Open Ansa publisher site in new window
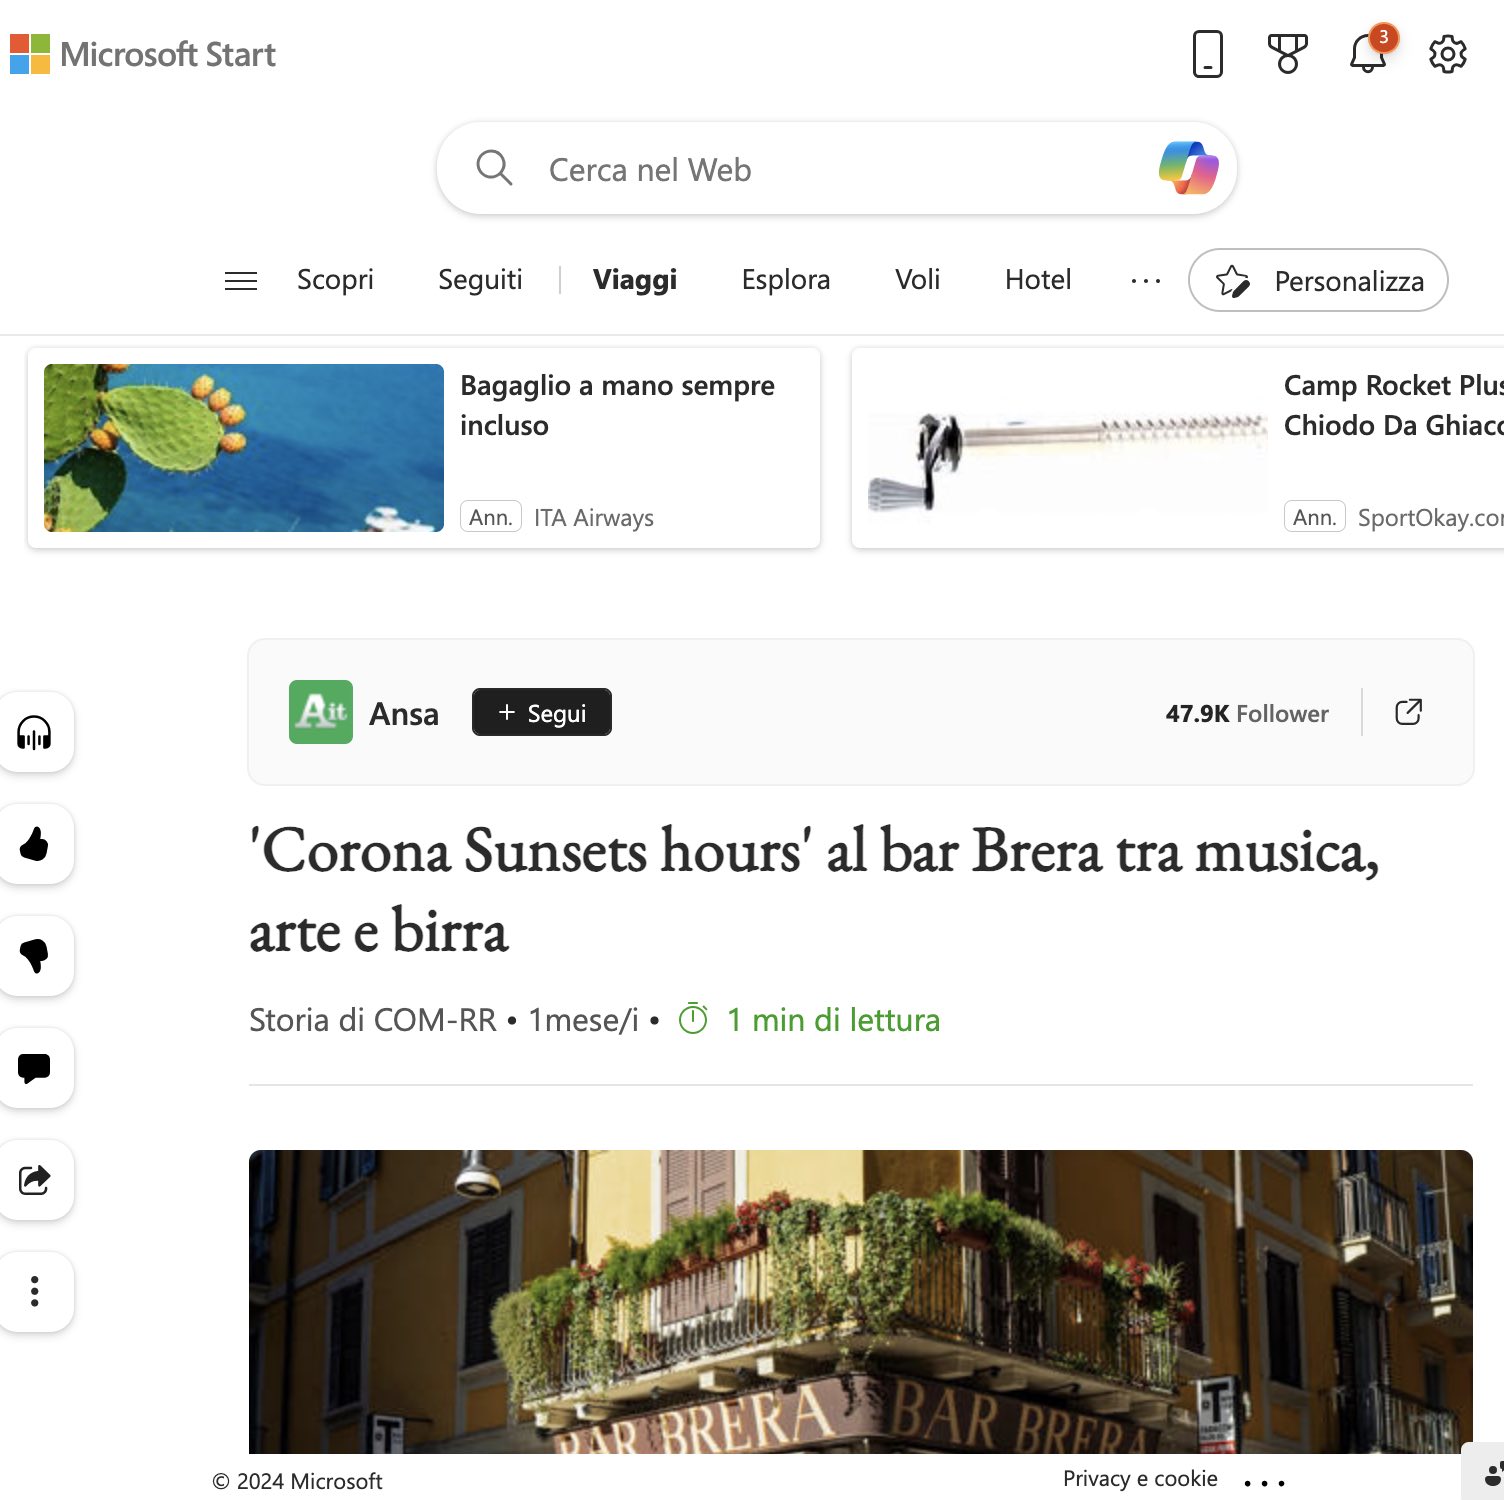 (x=1408, y=712)
